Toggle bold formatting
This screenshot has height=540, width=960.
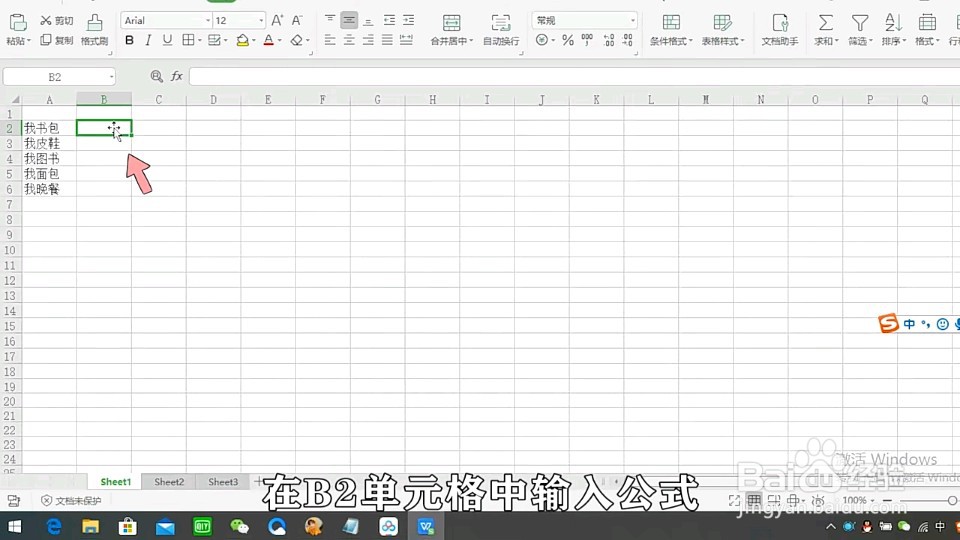pos(129,40)
